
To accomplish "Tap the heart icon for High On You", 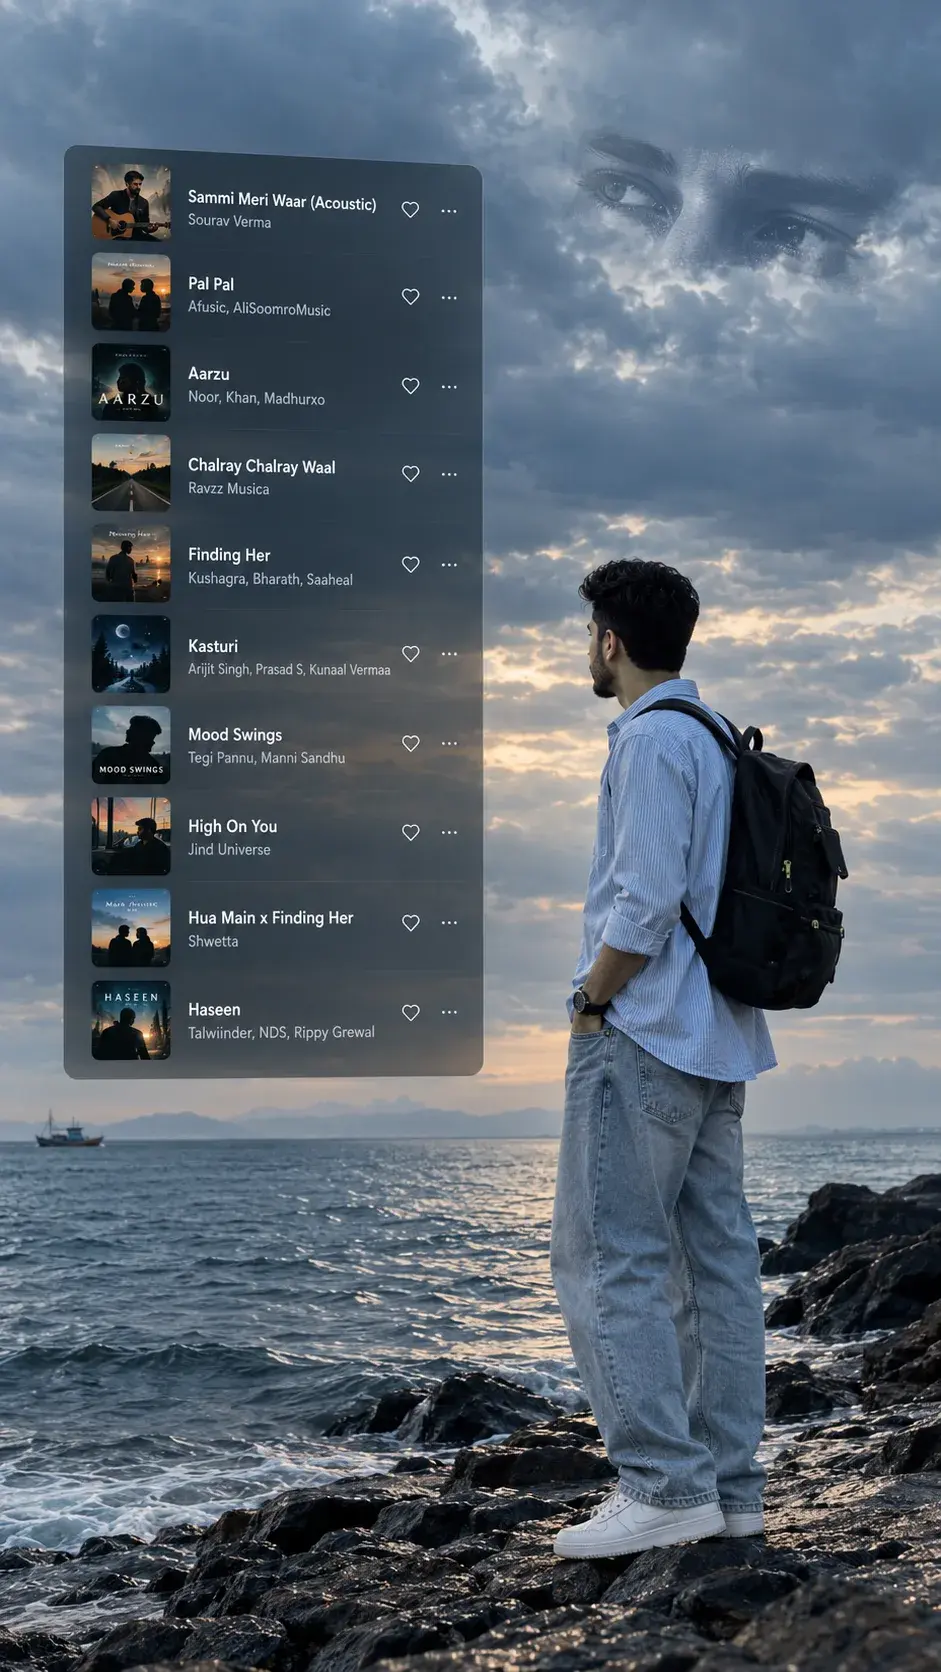I will 410,833.
